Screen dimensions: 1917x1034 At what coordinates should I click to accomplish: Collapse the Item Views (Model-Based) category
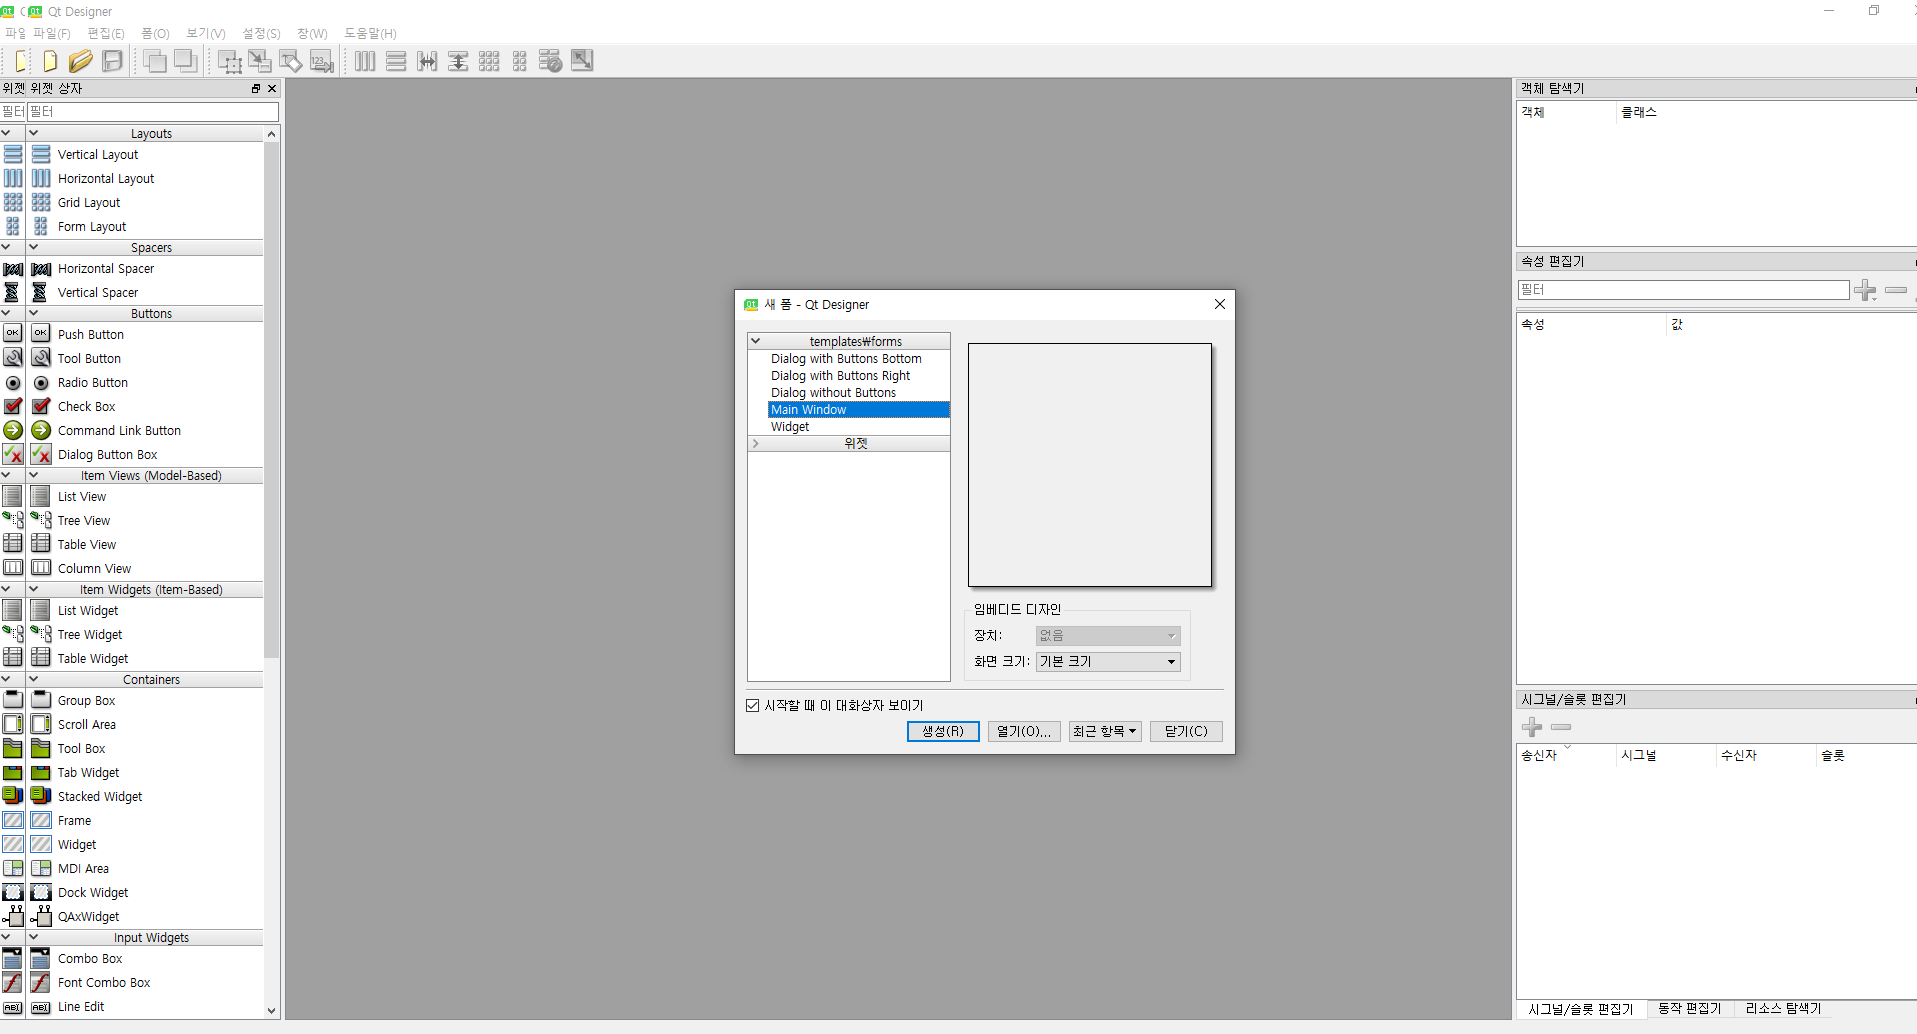tap(33, 475)
